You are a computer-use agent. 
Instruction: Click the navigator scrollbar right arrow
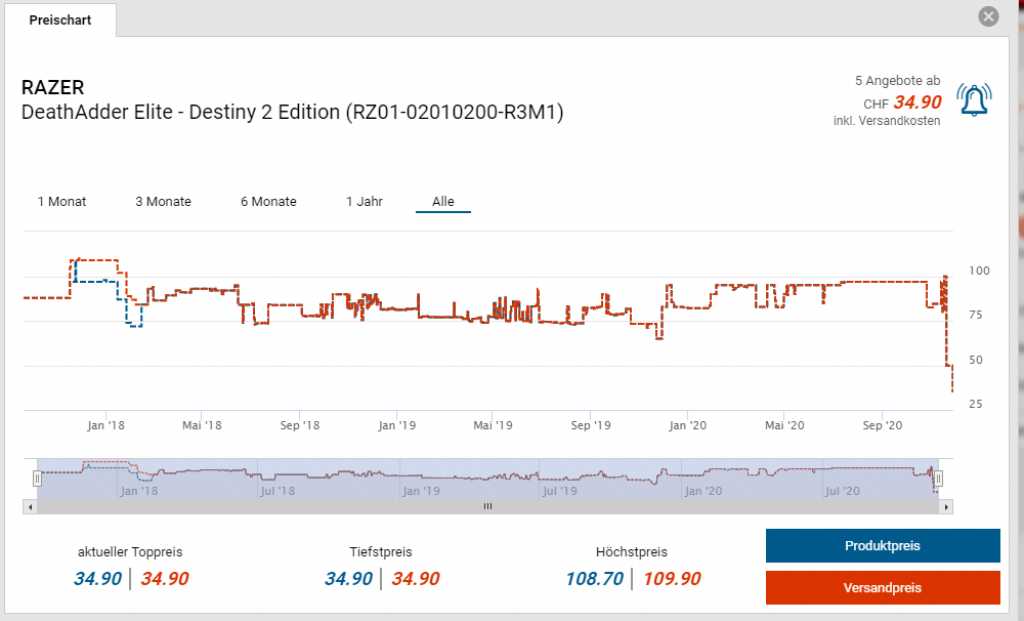pyautogui.click(x=946, y=507)
